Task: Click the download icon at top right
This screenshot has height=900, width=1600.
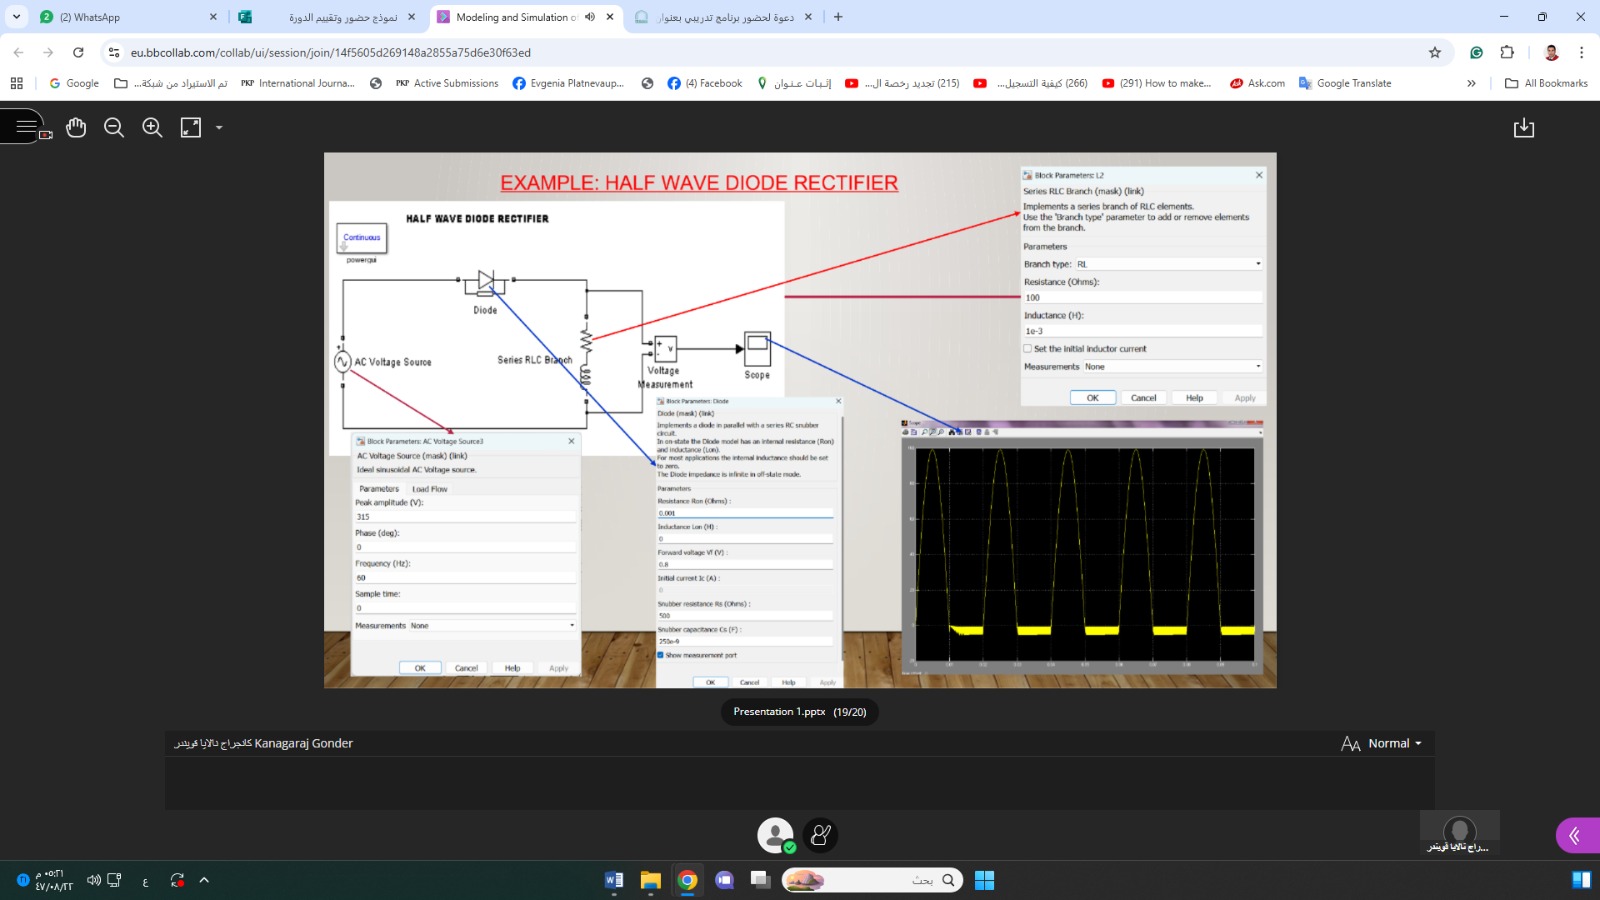Action: [1523, 128]
